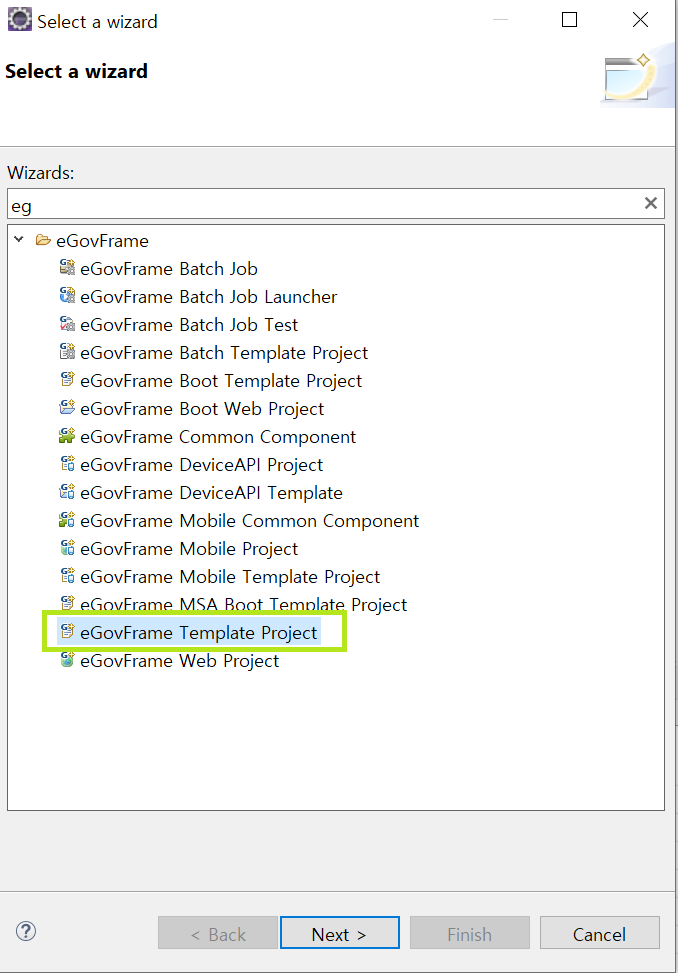Select eGovFrame Common Component
678x973 pixels.
click(218, 437)
